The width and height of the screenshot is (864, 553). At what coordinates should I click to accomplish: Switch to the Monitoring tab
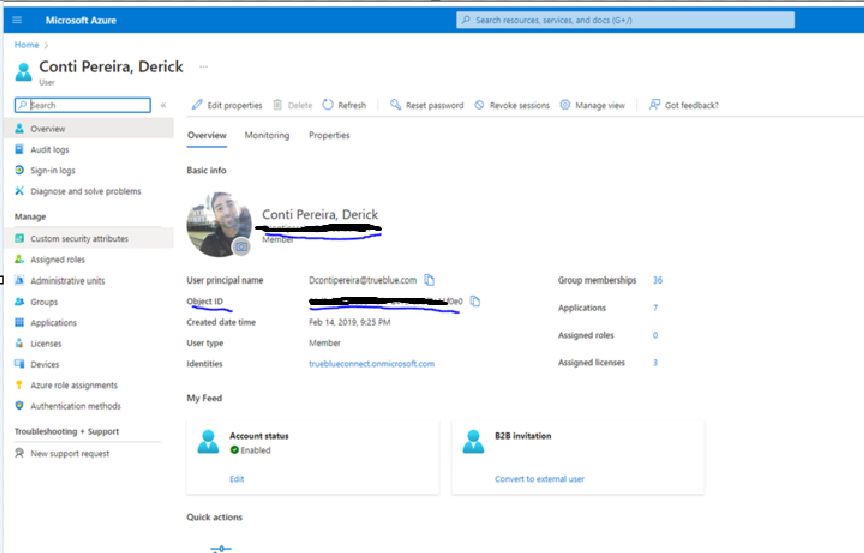tap(267, 135)
